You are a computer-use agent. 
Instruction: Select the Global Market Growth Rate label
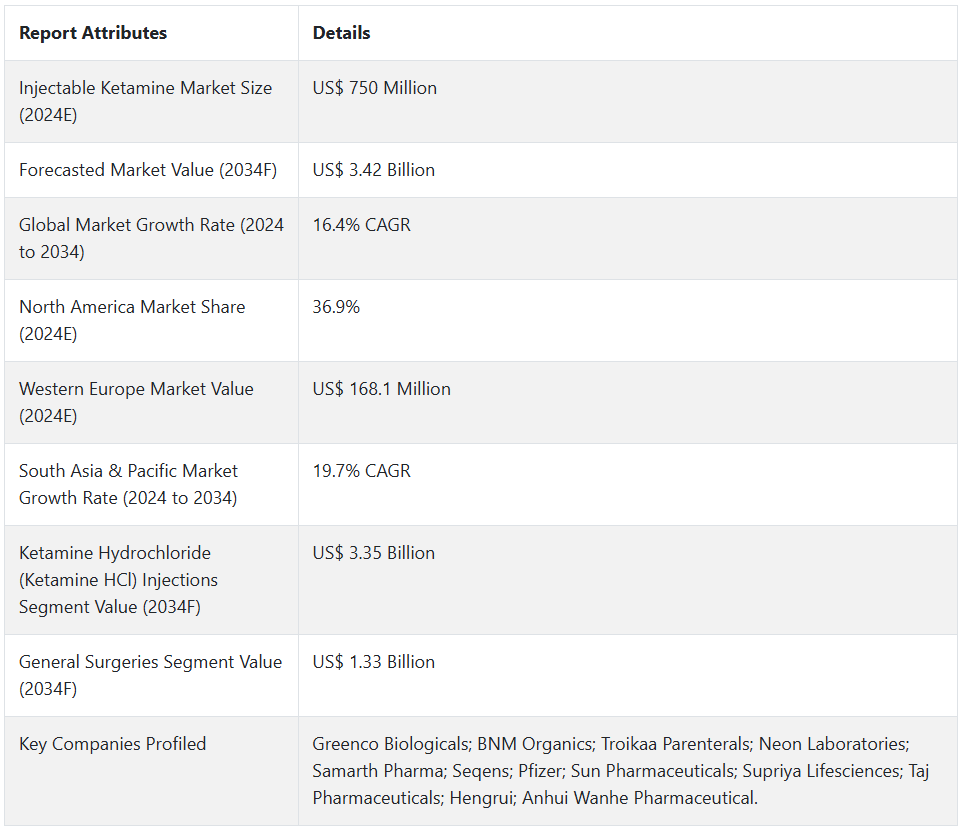(x=151, y=238)
